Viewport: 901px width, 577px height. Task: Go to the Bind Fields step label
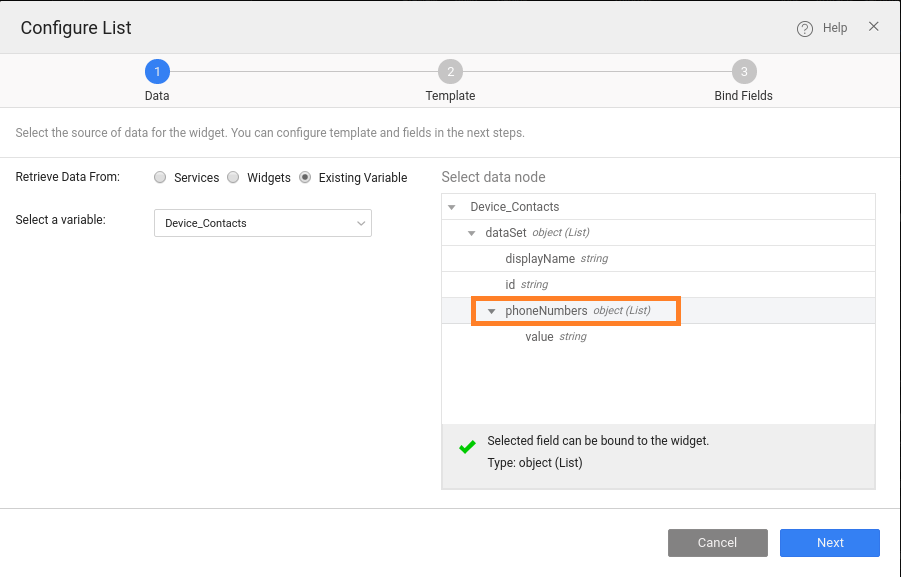pos(743,96)
